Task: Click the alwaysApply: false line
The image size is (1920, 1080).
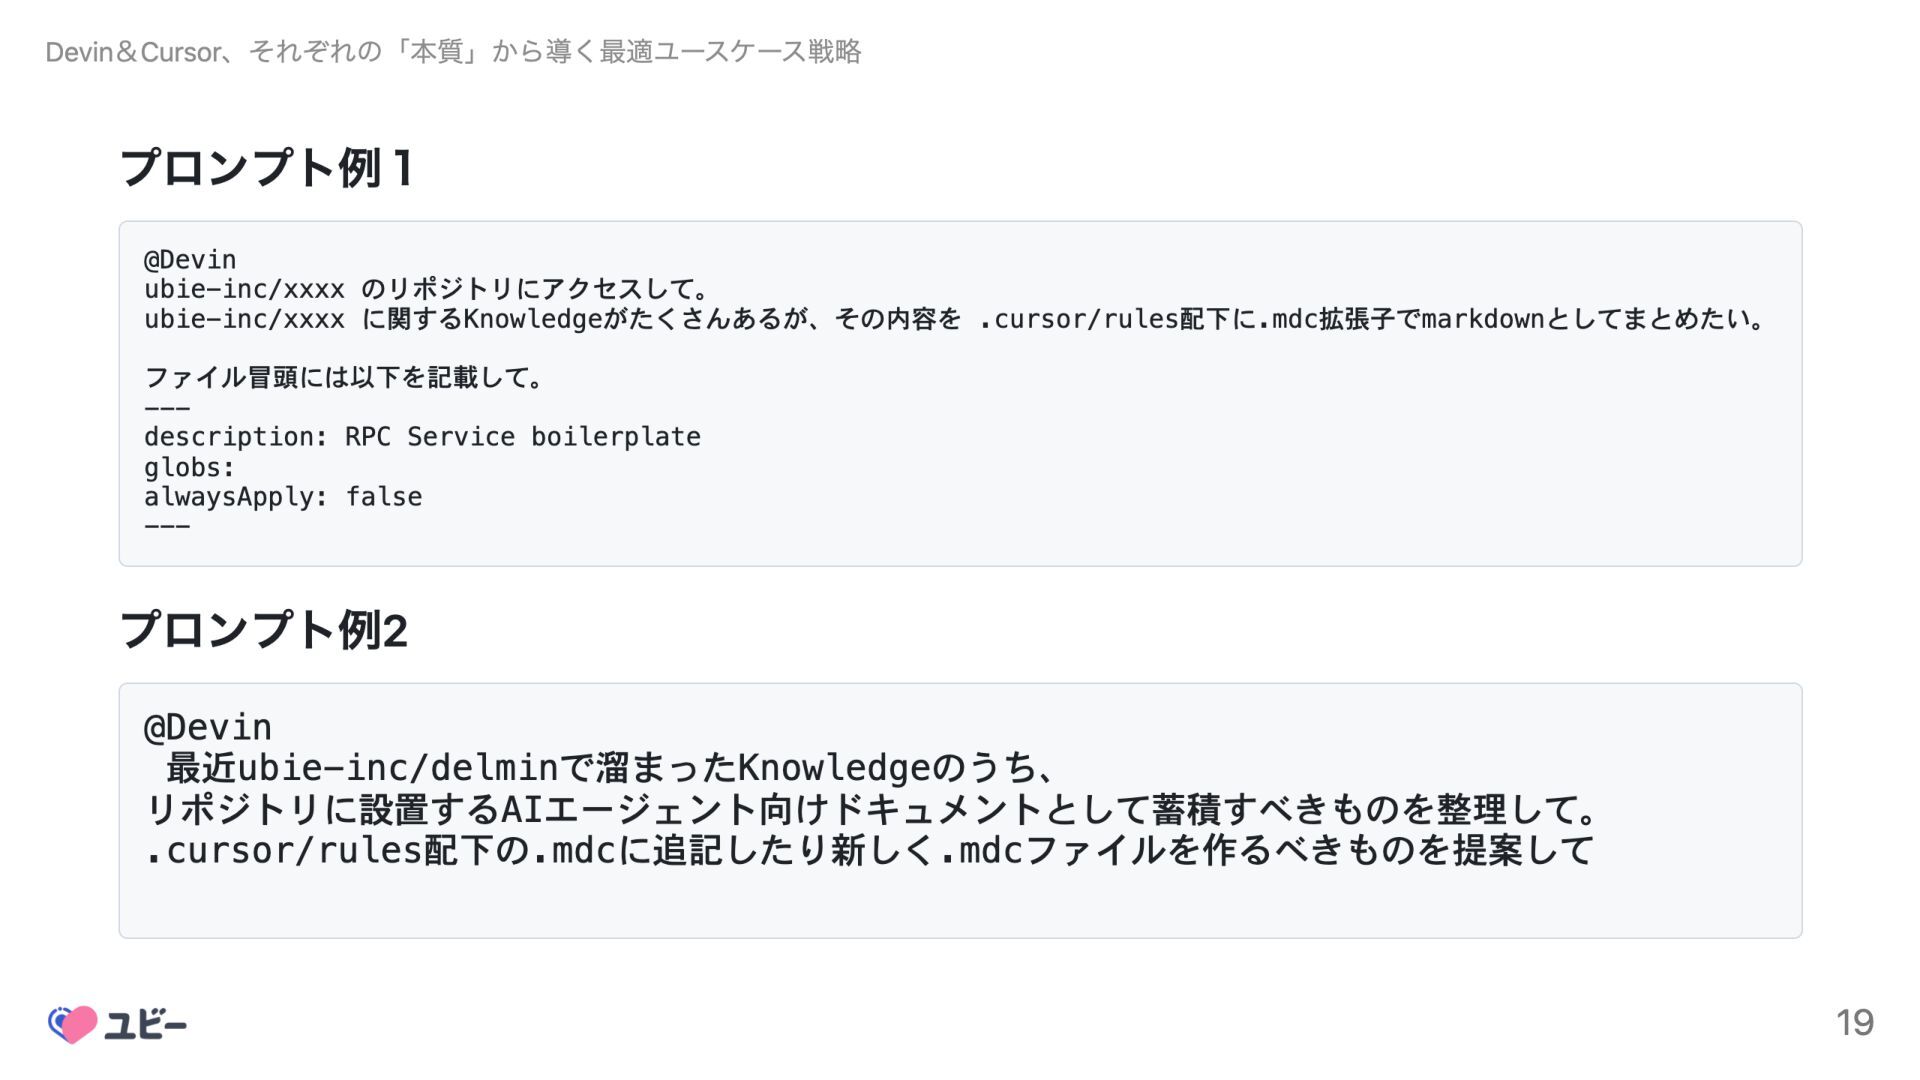Action: click(x=283, y=497)
